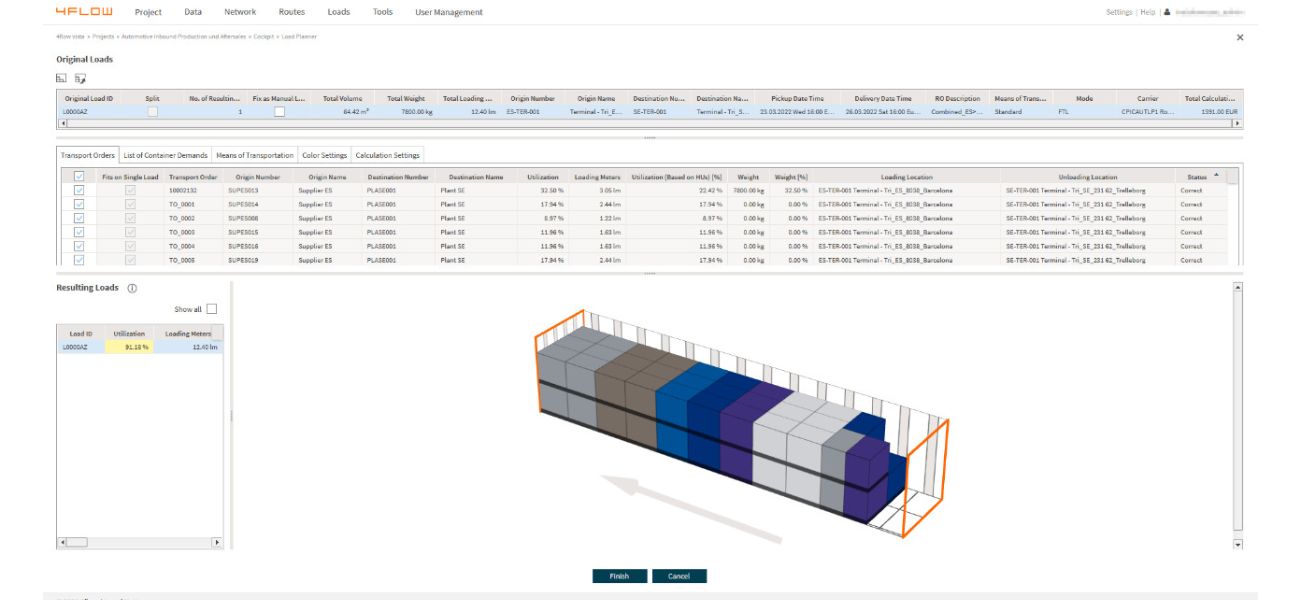Tick the Split checkbox for load L0000AZ
Image resolution: width=1300 pixels, height=600 pixels.
[152, 112]
